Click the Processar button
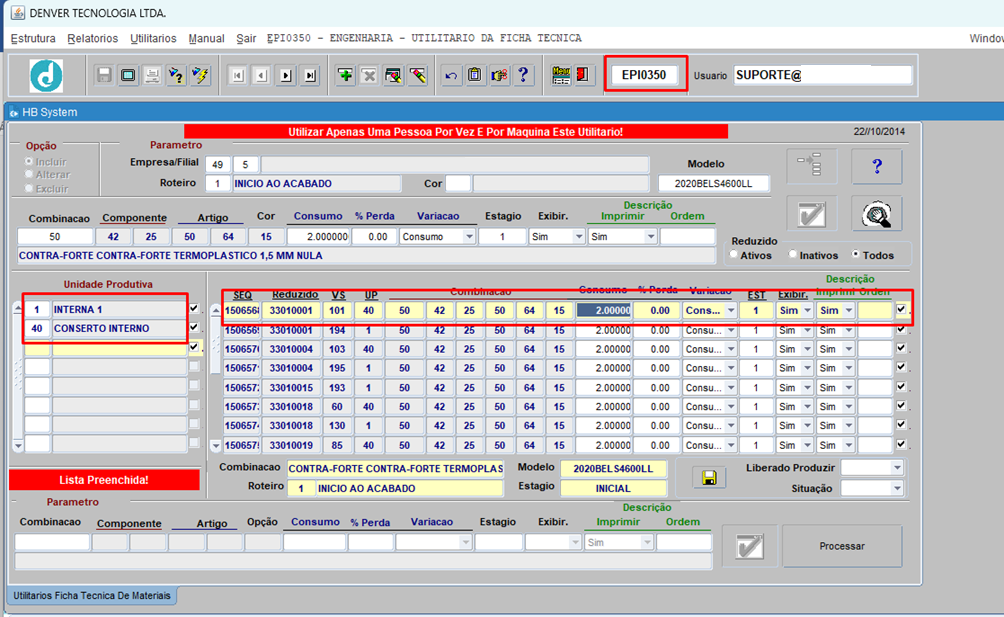 coord(842,546)
